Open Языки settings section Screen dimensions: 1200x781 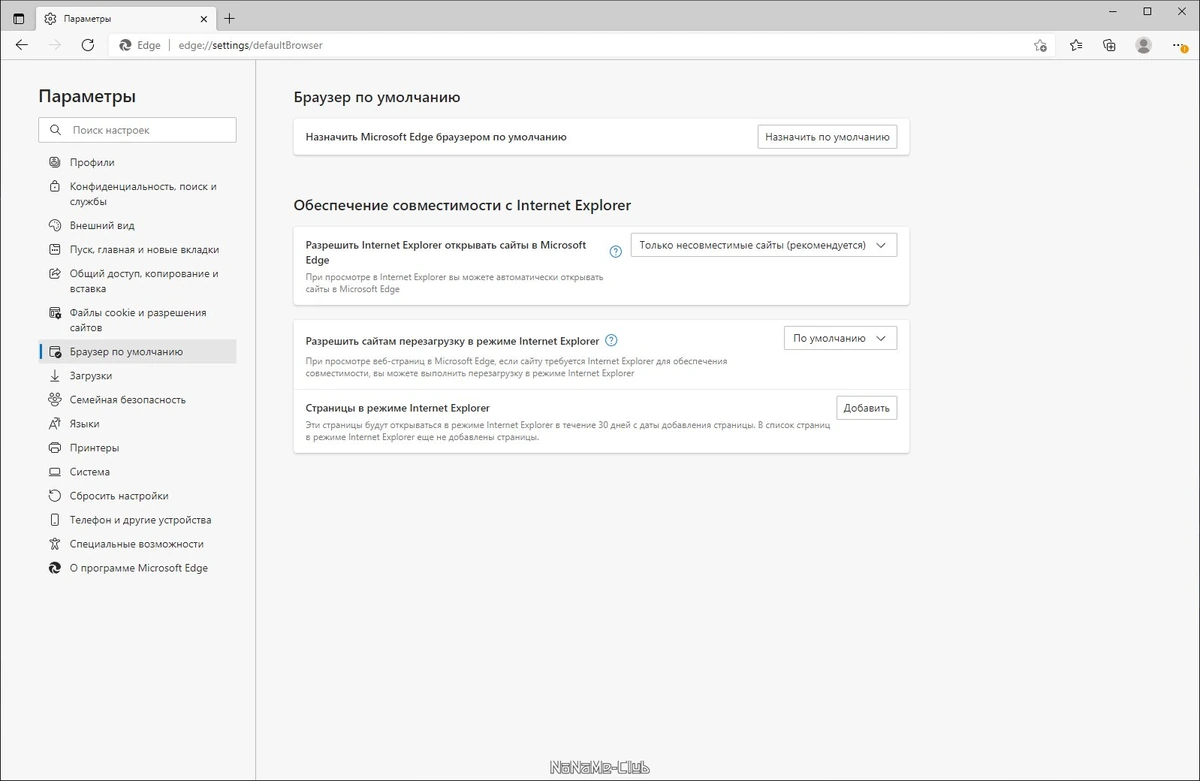coord(137,424)
